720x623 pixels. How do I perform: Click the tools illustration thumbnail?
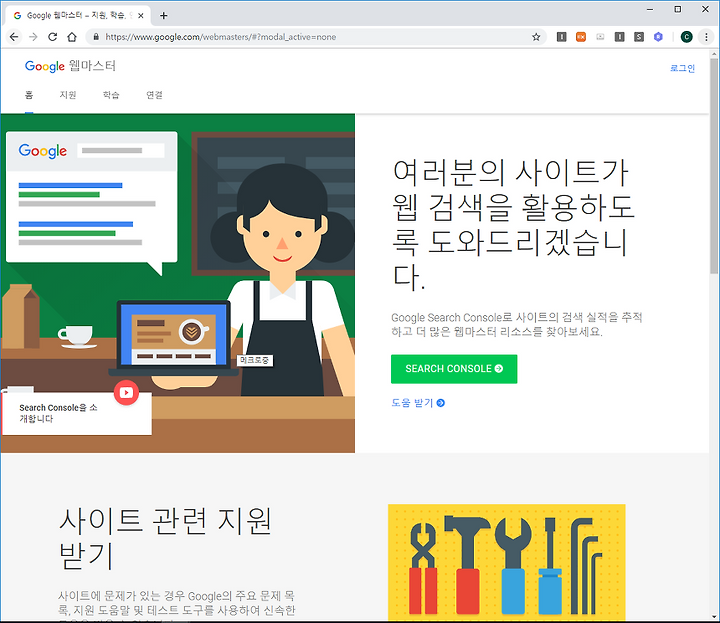click(506, 562)
